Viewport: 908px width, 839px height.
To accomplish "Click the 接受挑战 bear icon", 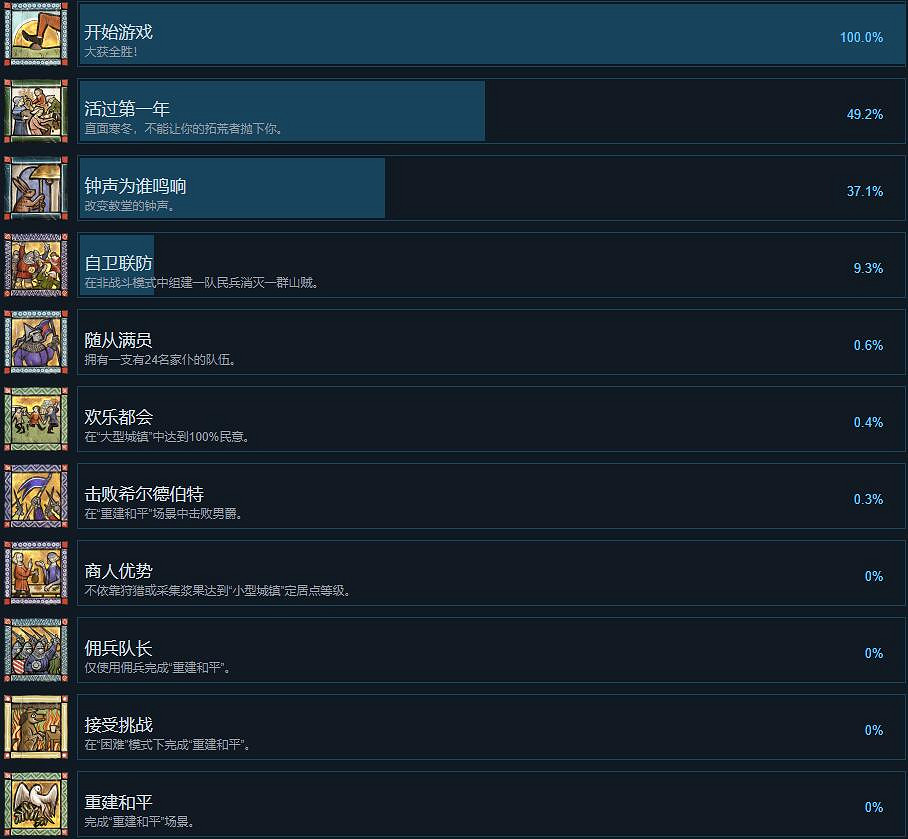I will pyautogui.click(x=36, y=727).
